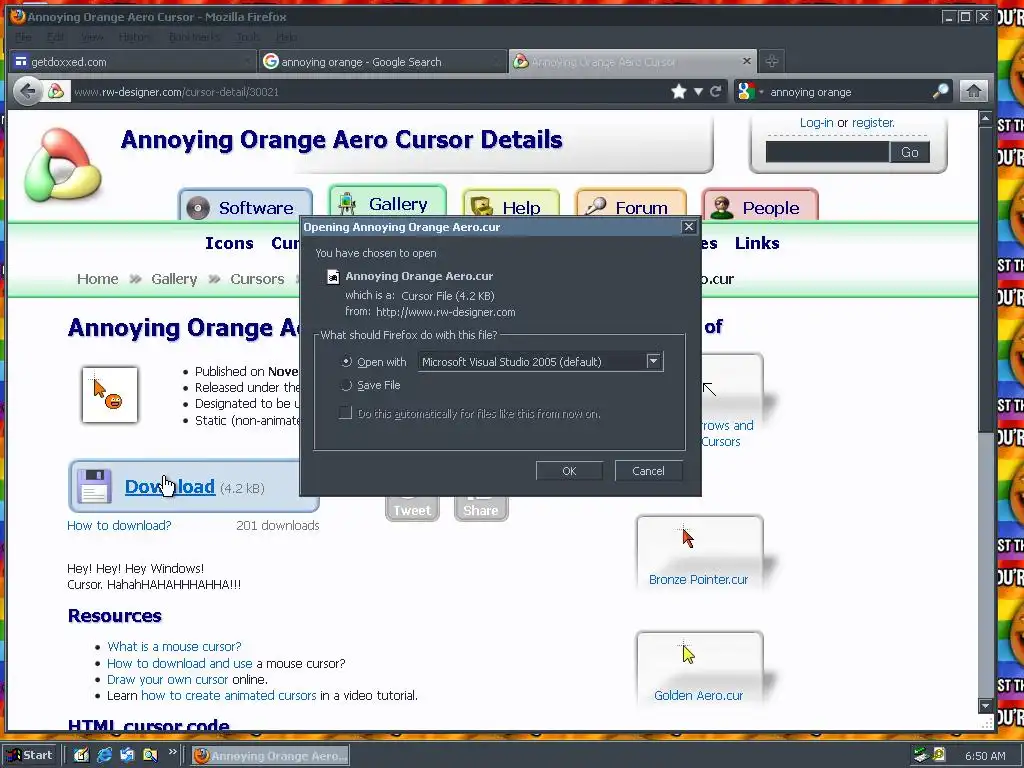Image resolution: width=1024 pixels, height=768 pixels.
Task: Go back with the Firefox back arrow
Action: point(27,91)
